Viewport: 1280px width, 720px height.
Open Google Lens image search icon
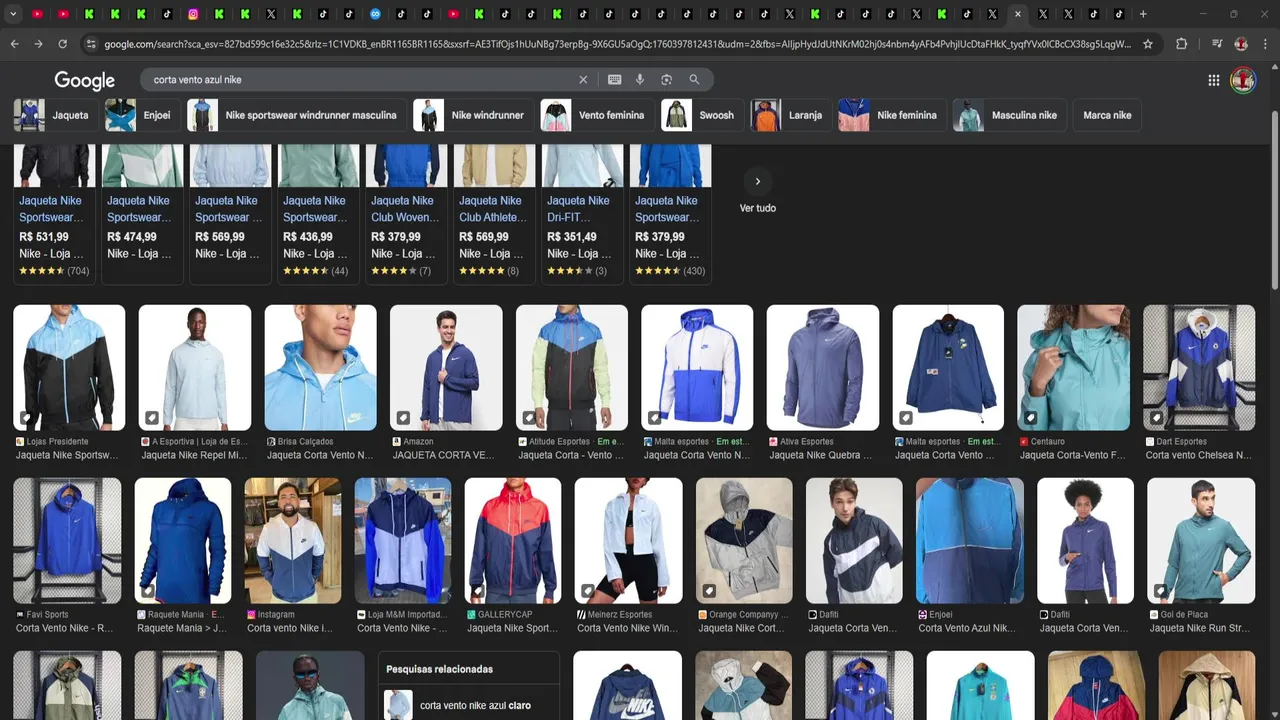pos(667,80)
